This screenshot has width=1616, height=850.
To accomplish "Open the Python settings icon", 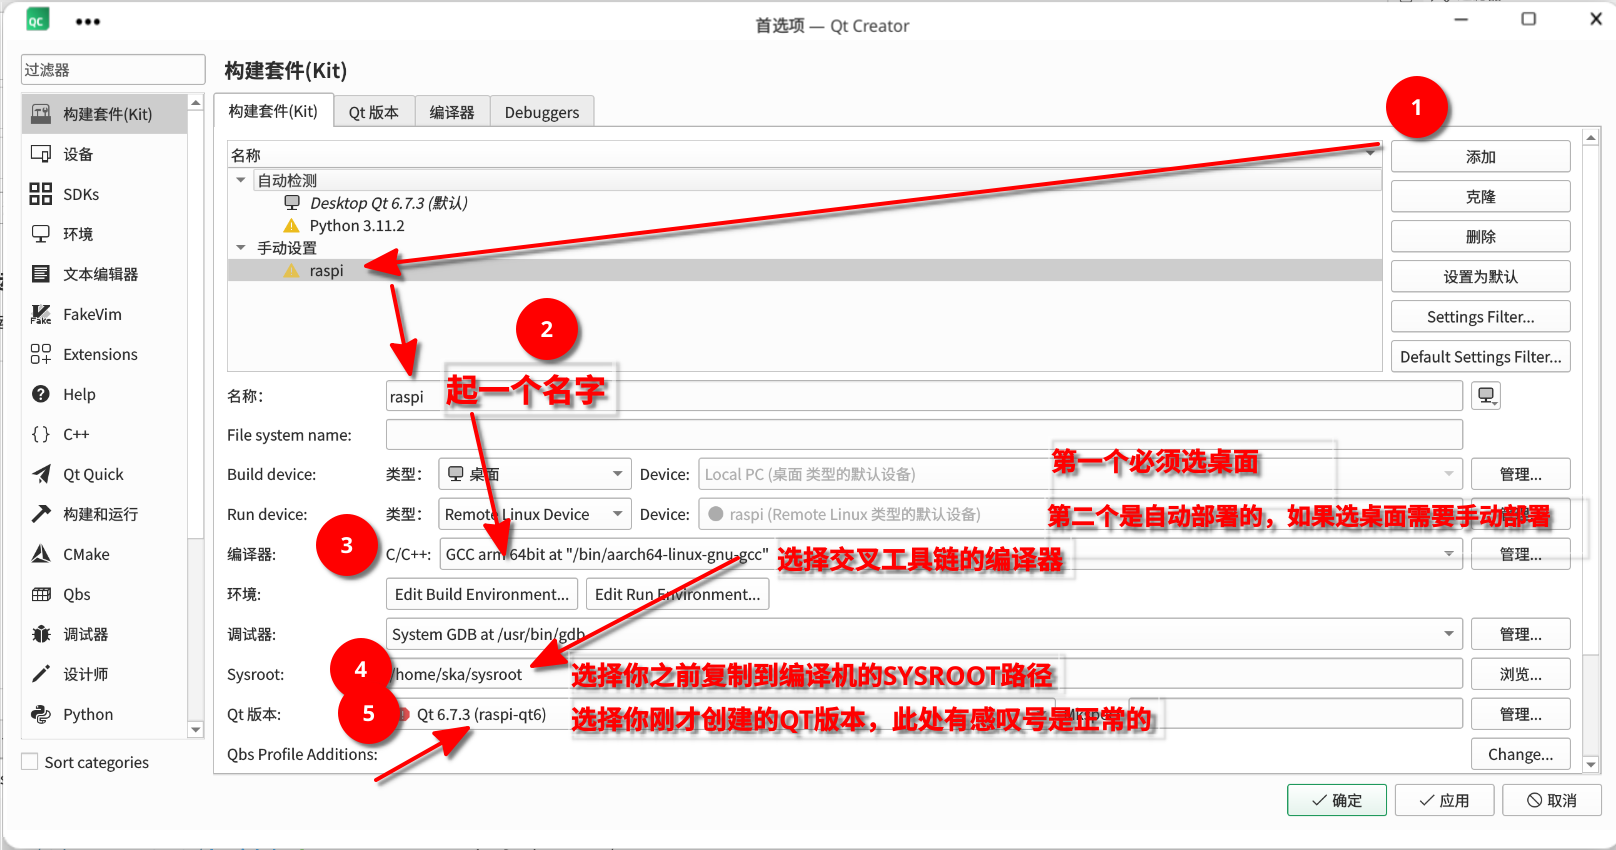I will point(41,714).
